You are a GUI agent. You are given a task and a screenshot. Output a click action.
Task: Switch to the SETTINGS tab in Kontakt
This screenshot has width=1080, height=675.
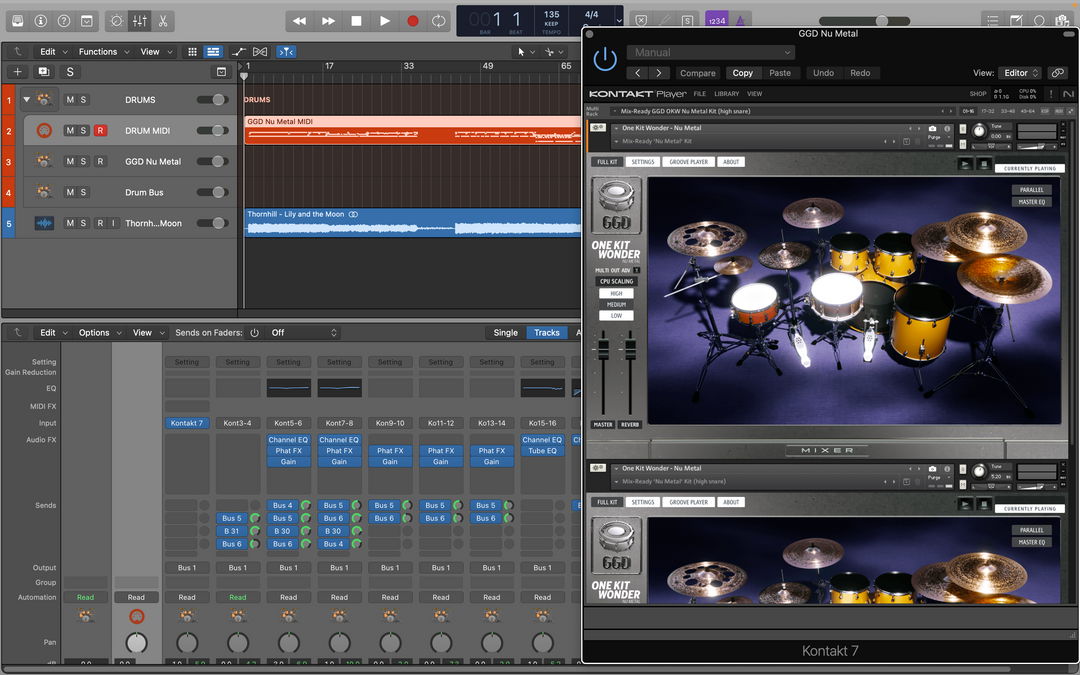[x=641, y=161]
